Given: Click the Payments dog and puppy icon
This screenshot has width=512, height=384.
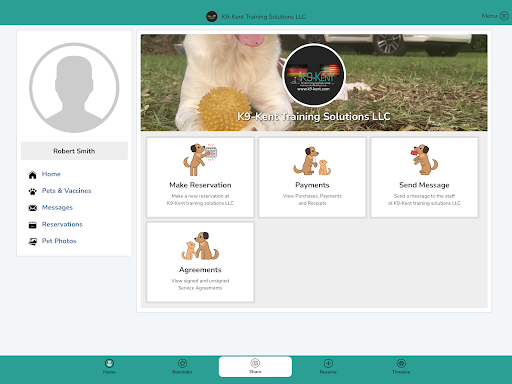Looking at the screenshot, I should (312, 161).
